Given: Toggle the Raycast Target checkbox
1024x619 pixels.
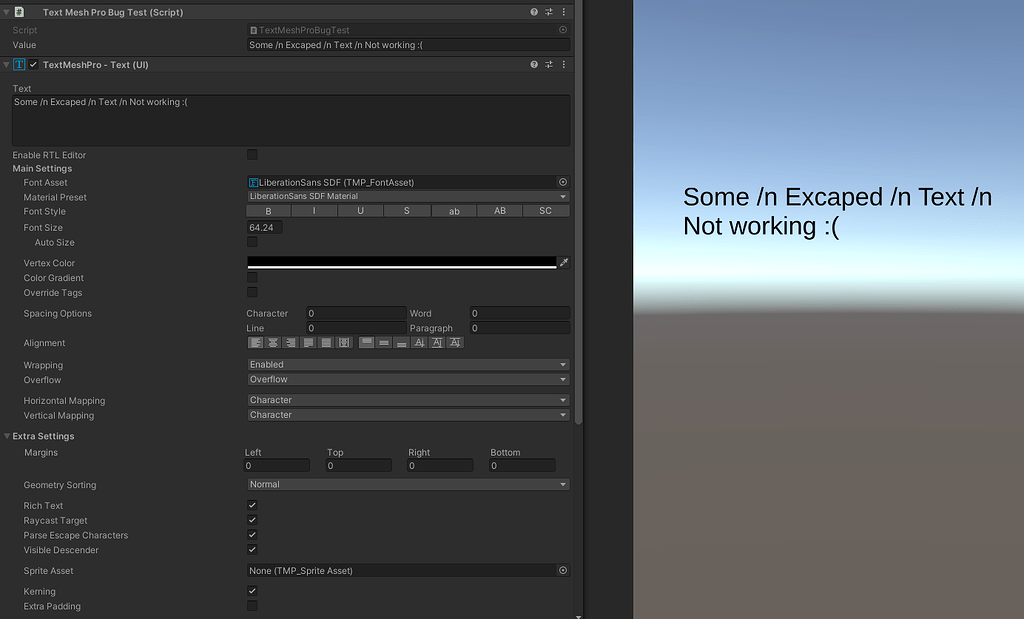Looking at the screenshot, I should (x=252, y=520).
